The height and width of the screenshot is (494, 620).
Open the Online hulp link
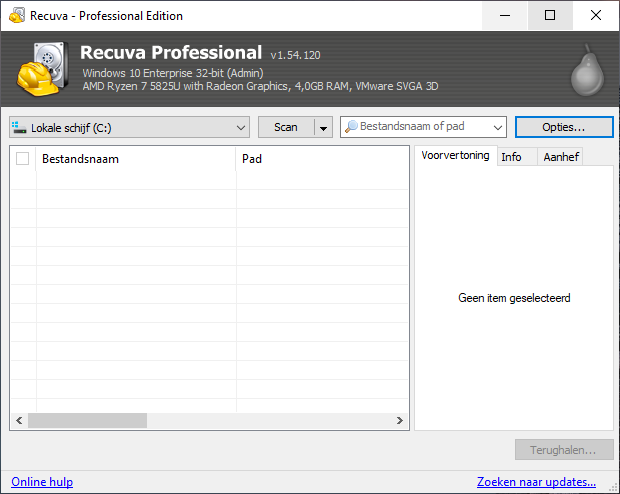(x=42, y=482)
